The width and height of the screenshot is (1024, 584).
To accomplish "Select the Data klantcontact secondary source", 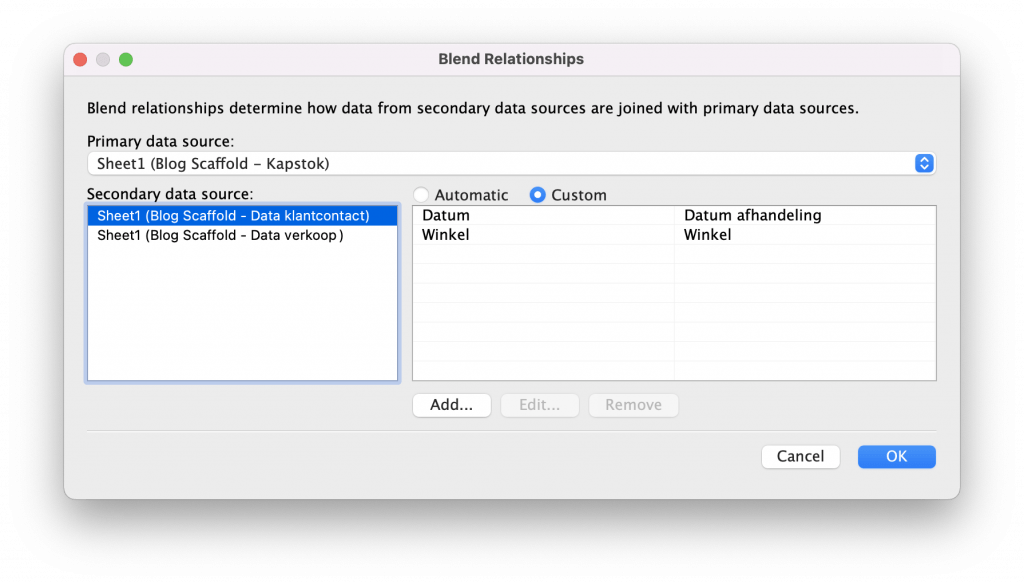I will click(x=233, y=215).
